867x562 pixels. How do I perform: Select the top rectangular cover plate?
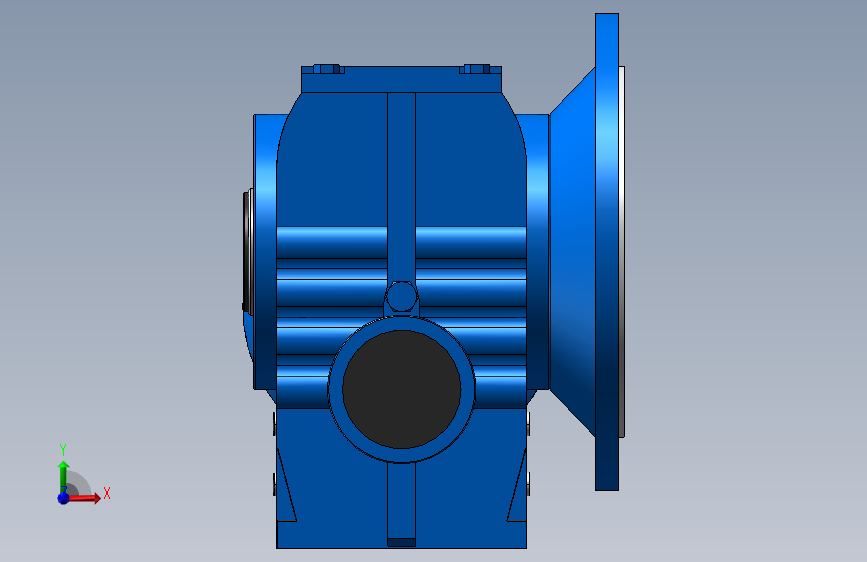(x=401, y=80)
